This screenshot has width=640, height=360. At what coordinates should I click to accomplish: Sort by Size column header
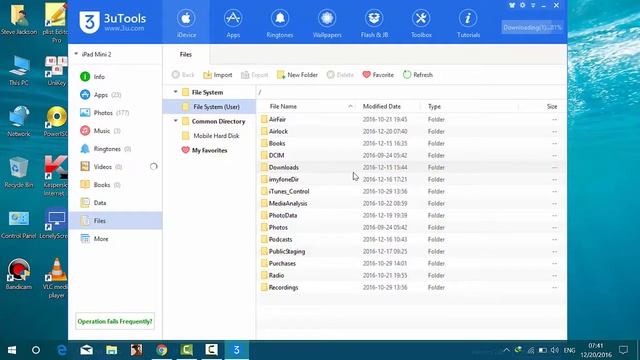pyautogui.click(x=542, y=107)
